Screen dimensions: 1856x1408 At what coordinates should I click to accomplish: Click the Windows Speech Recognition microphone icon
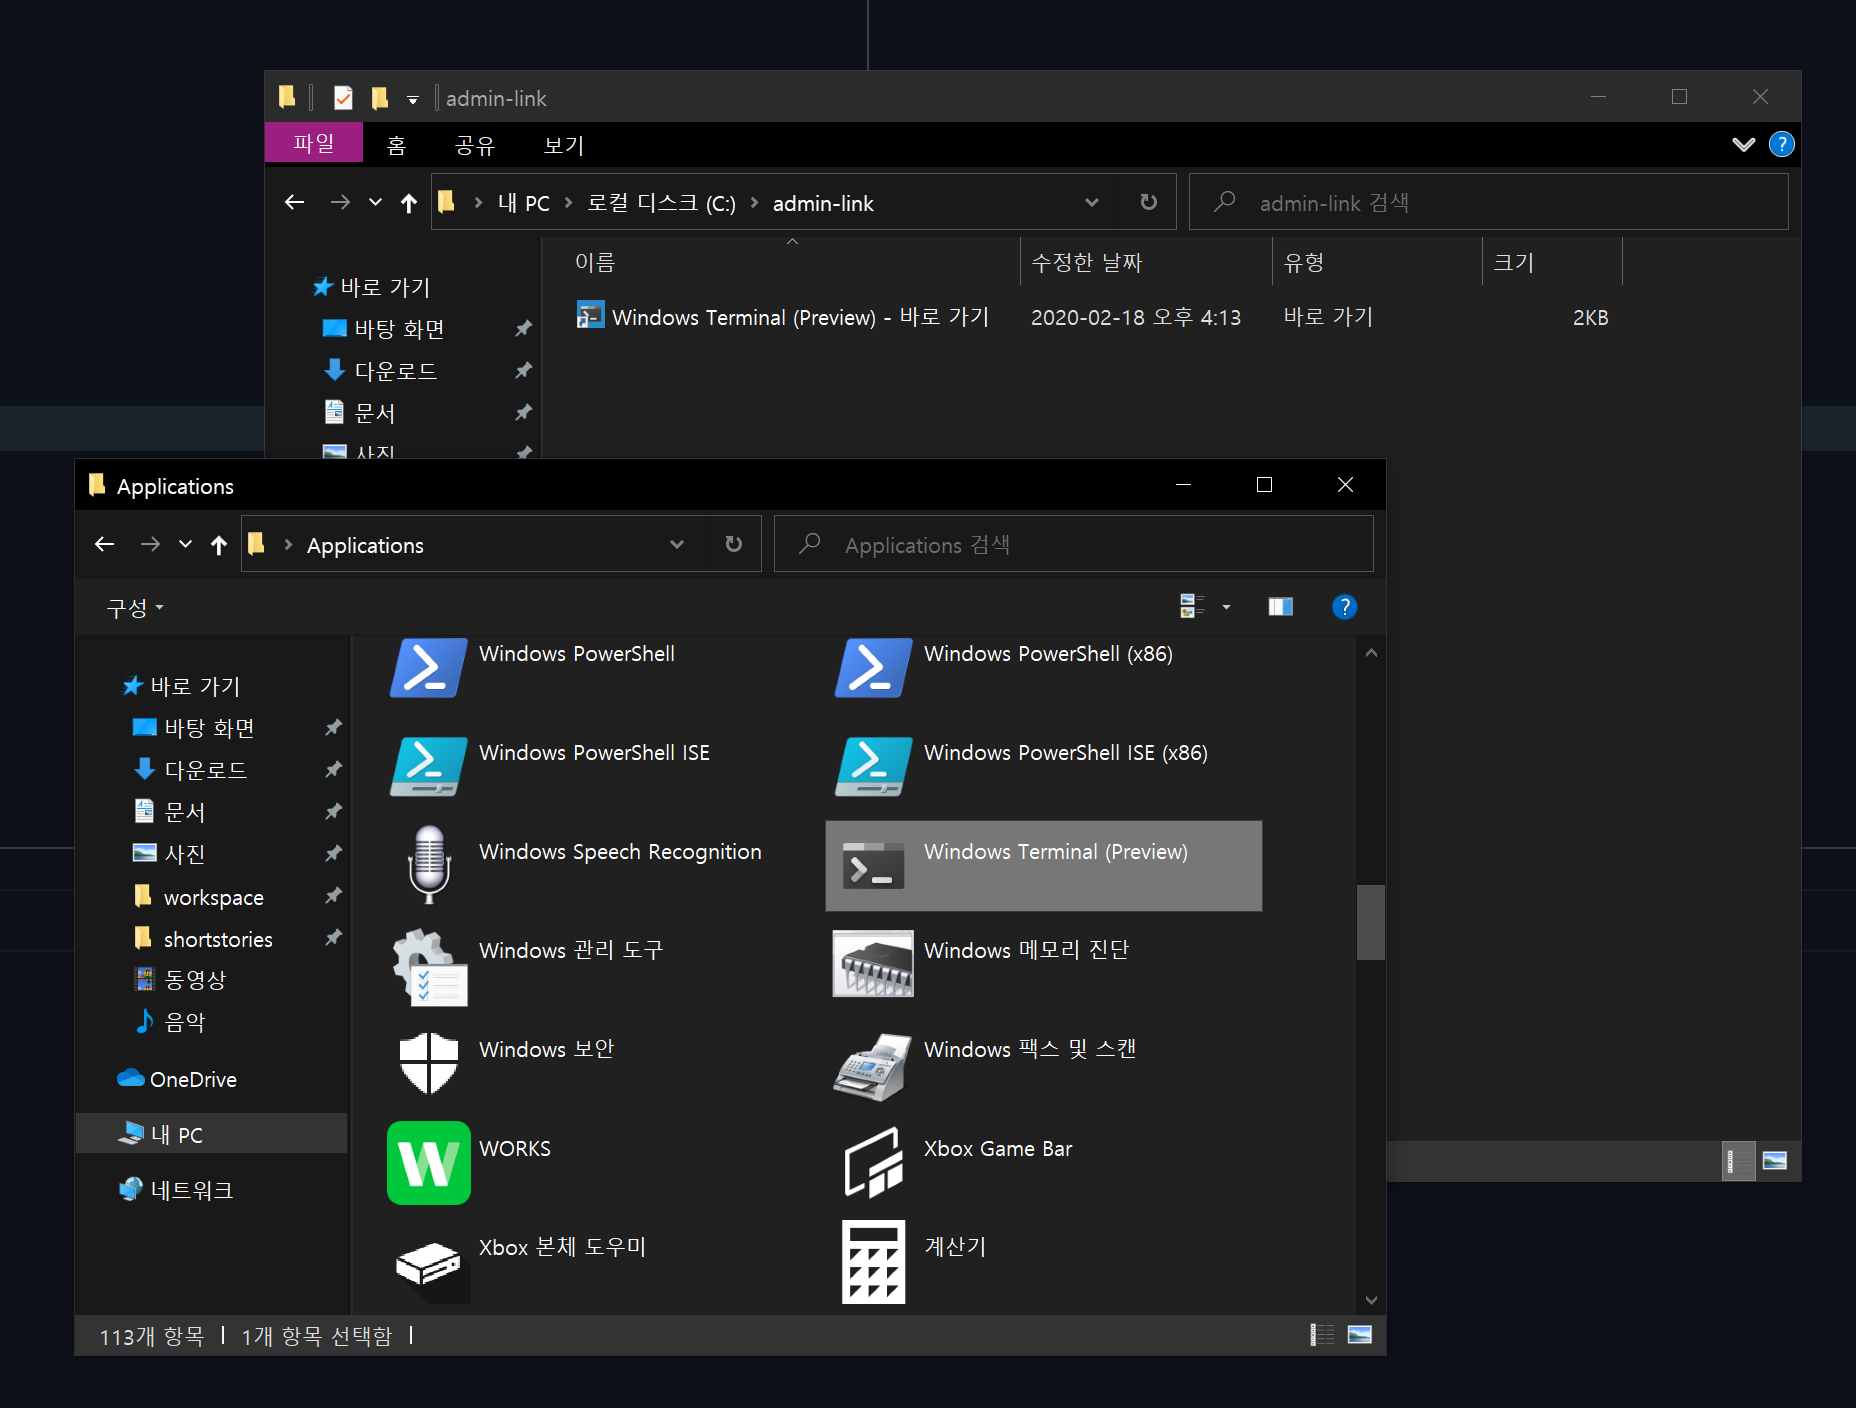click(428, 864)
